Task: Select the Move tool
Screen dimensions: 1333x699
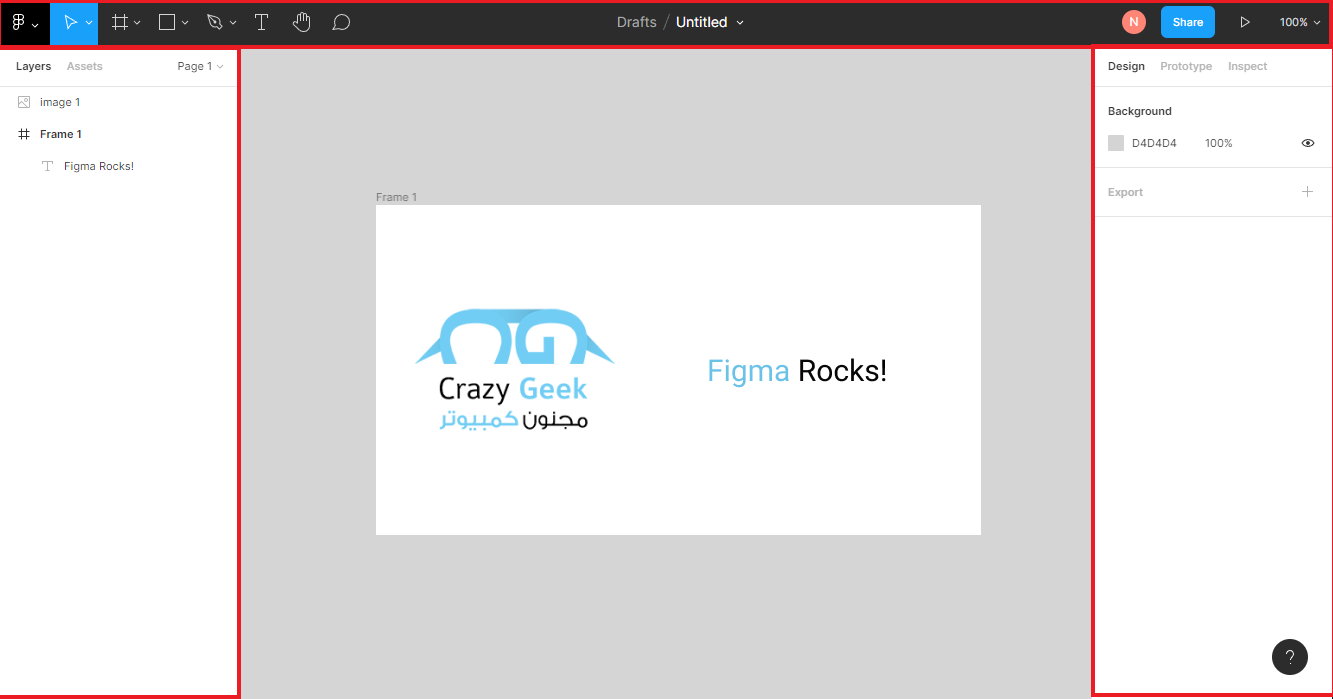Action: pos(68,21)
